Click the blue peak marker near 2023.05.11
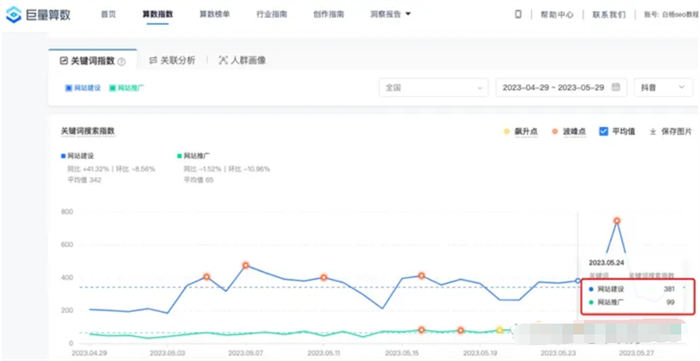The image size is (700, 361). coord(324,278)
